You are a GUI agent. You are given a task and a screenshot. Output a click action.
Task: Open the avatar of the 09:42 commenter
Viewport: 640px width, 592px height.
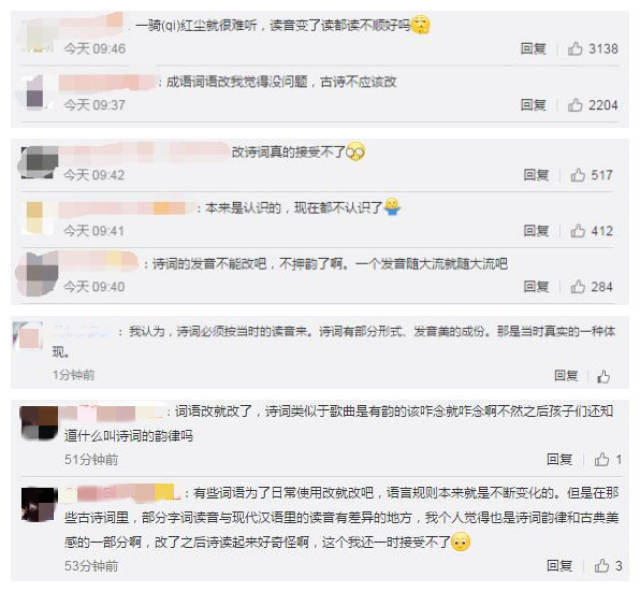(x=38, y=162)
